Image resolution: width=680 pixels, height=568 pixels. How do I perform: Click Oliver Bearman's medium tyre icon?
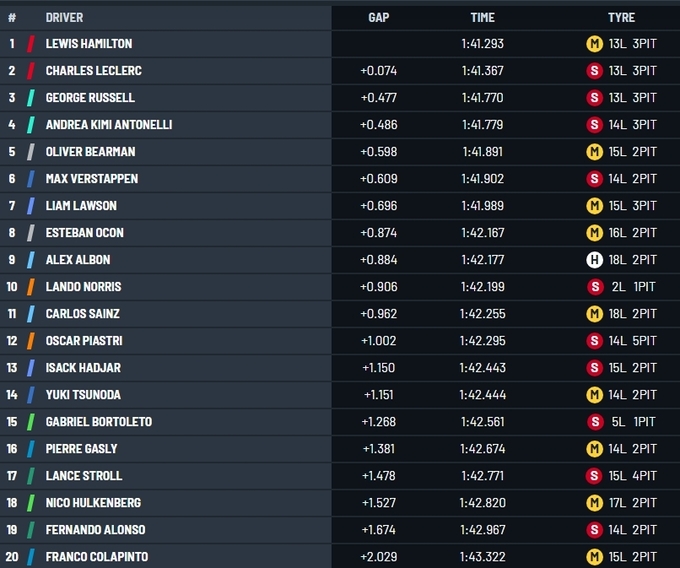click(x=593, y=152)
